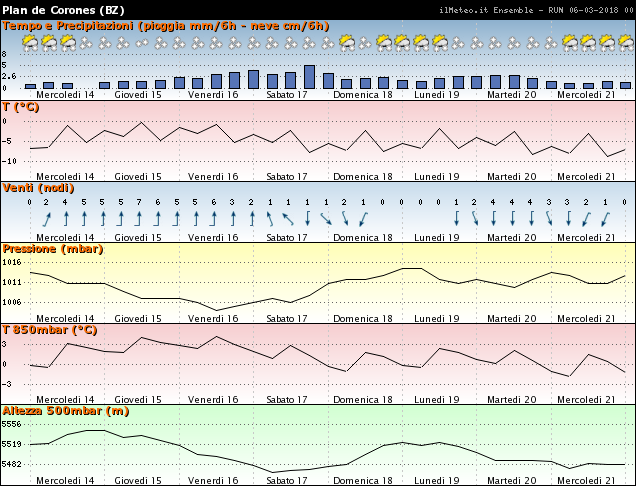
Task: Click the 5519 altitude axis label
Action: pos(11,444)
